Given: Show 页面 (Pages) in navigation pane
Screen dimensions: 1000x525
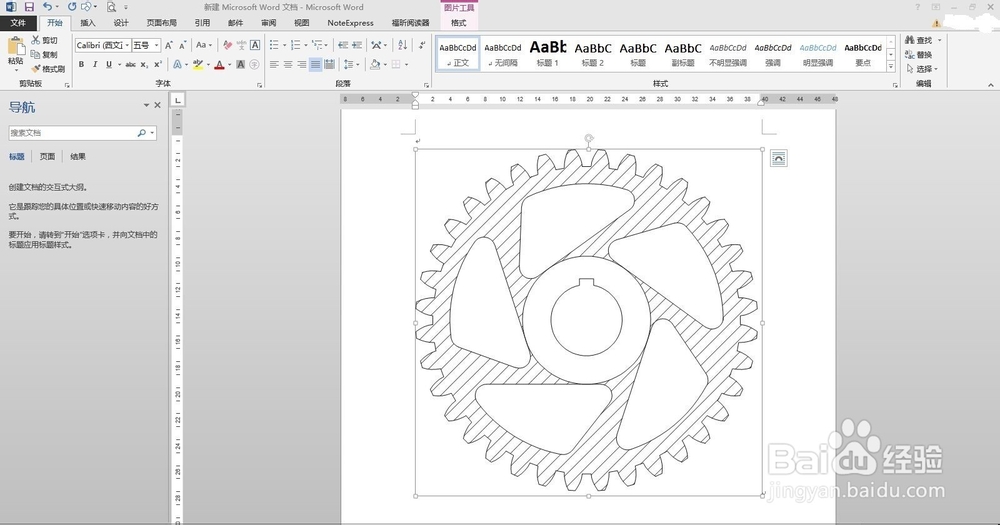Looking at the screenshot, I should pyautogui.click(x=47, y=156).
